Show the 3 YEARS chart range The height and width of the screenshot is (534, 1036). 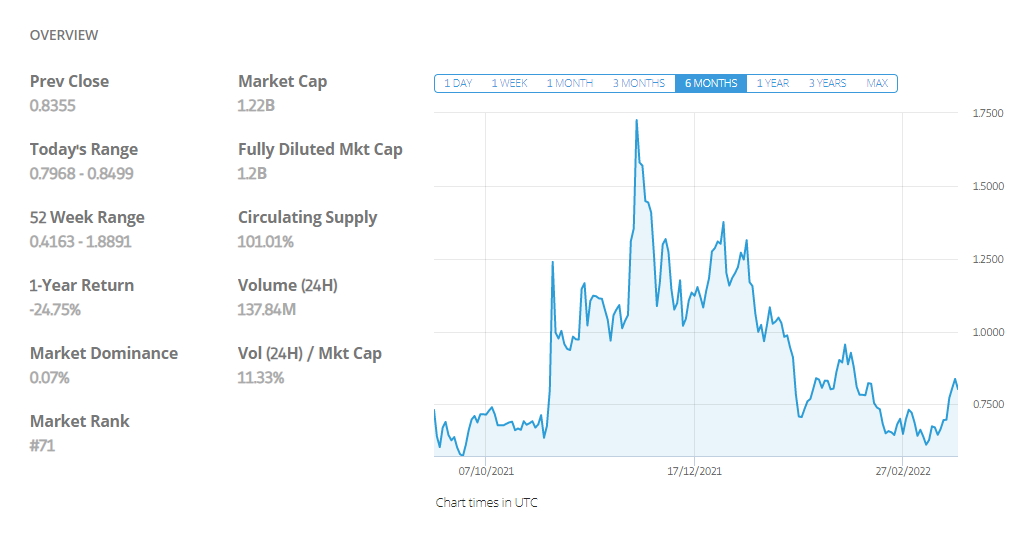coord(827,83)
